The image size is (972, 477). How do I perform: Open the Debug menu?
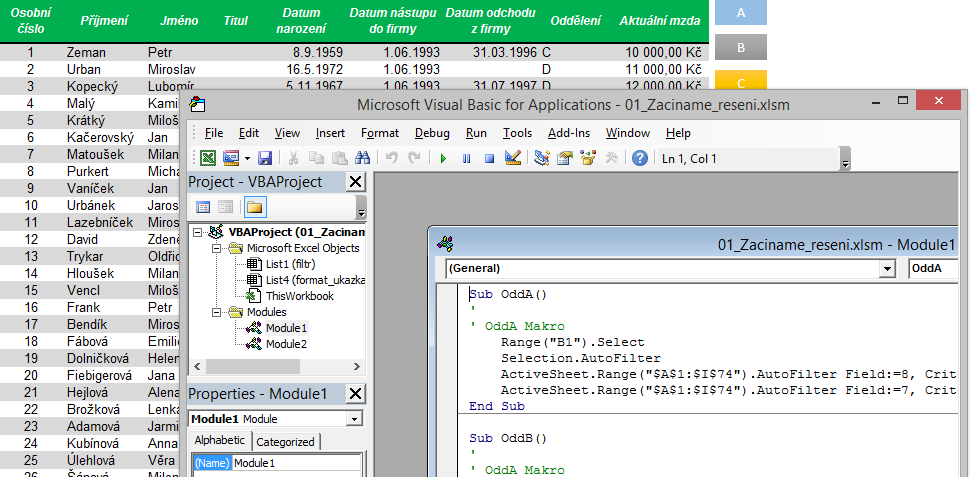coord(432,133)
